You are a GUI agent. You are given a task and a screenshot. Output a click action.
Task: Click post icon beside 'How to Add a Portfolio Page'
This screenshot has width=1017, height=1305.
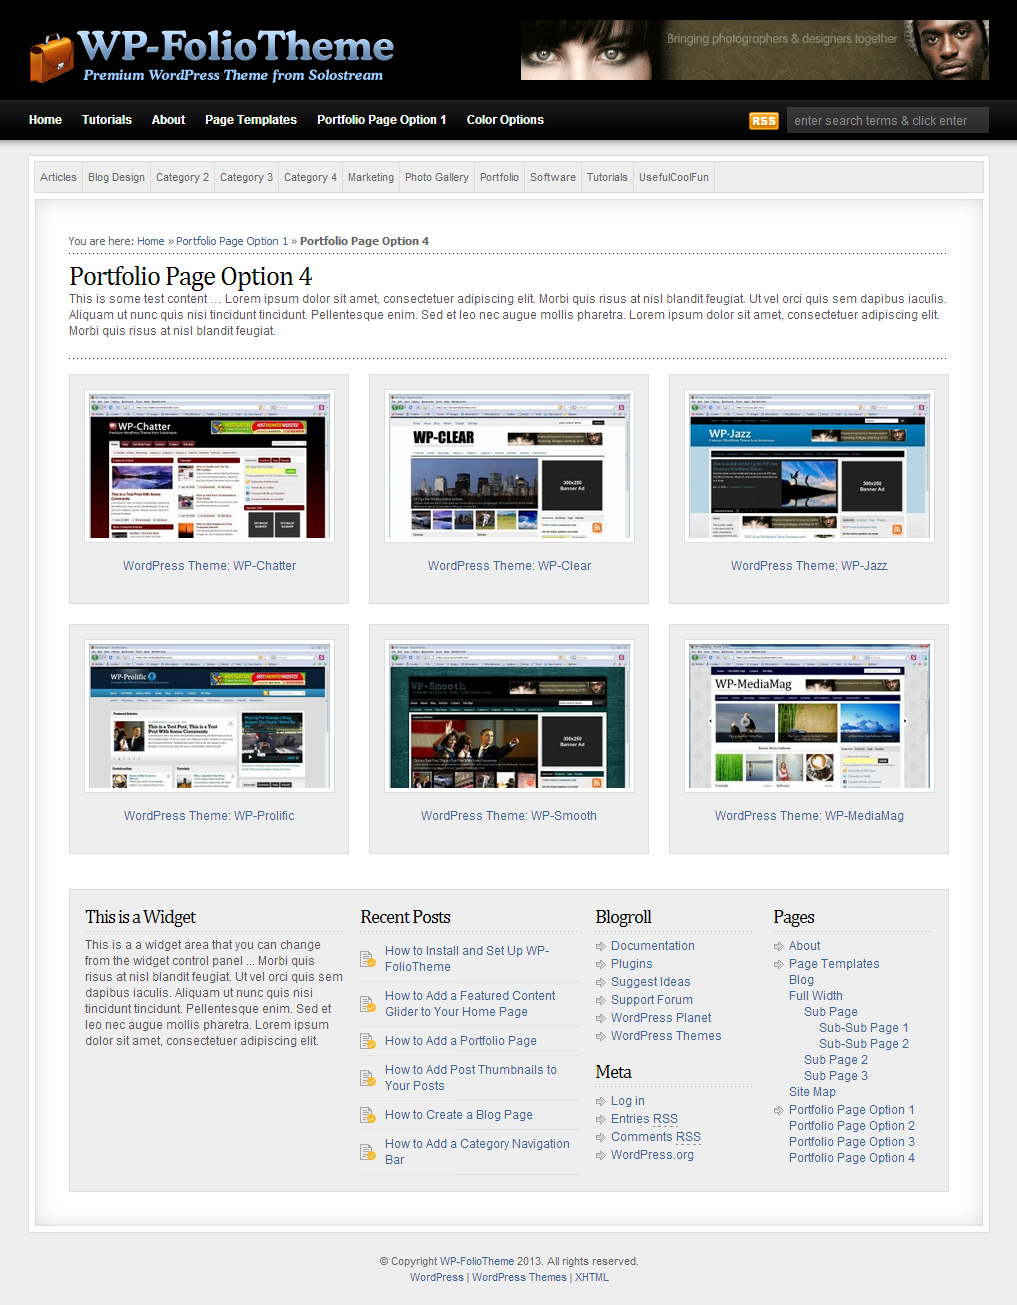367,1041
